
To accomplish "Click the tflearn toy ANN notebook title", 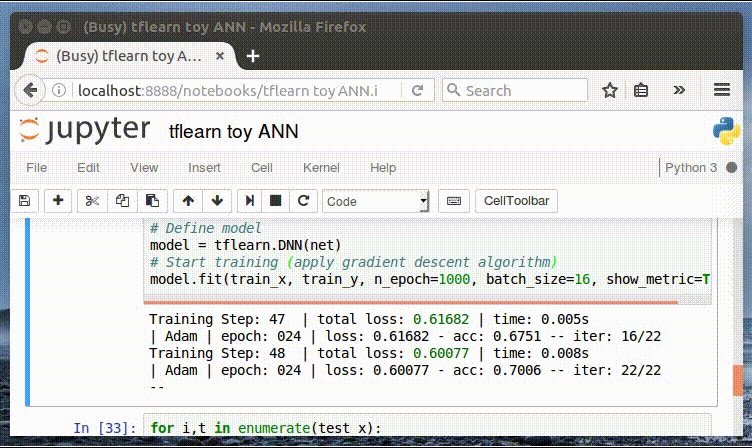I will click(x=234, y=131).
